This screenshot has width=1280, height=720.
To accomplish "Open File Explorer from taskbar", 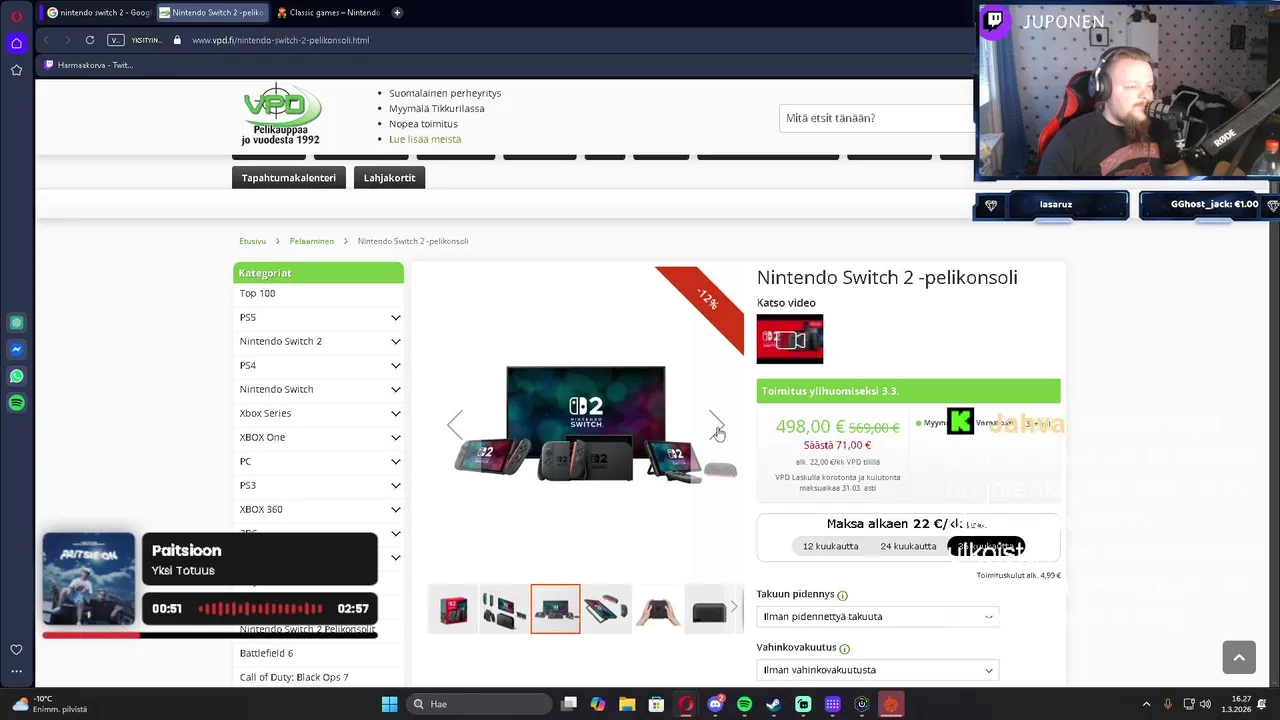I will (x=627, y=704).
